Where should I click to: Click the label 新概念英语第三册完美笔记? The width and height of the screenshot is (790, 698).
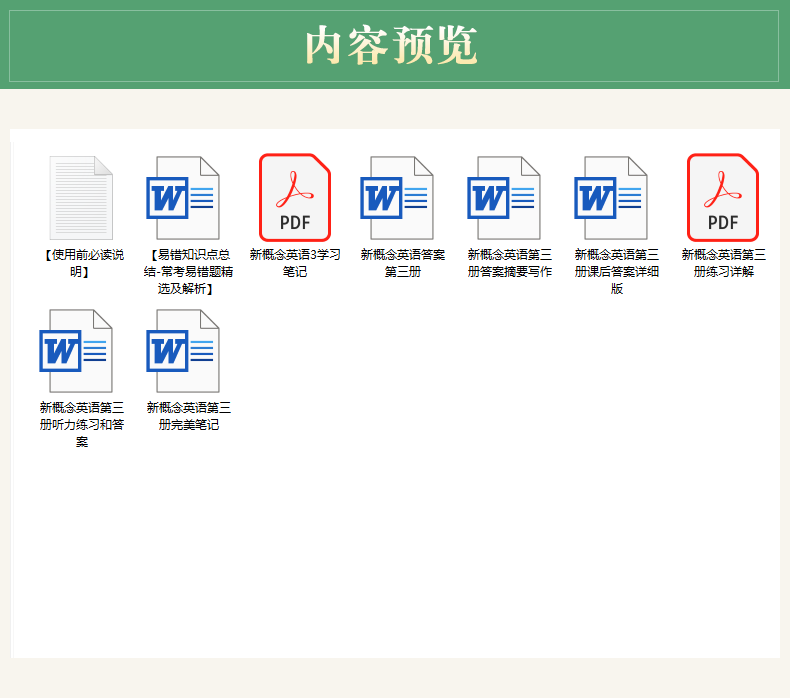(188, 416)
